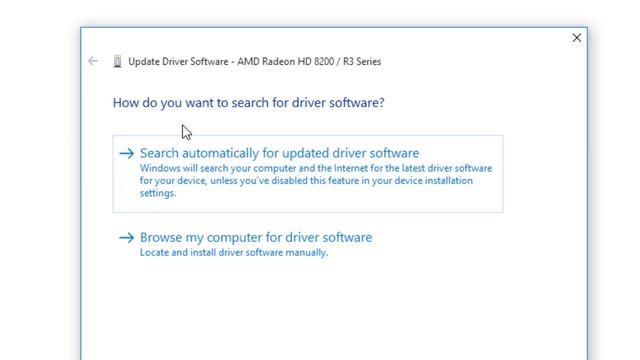This screenshot has width=640, height=360.
Task: Click the 'How do you want to search' heading
Action: point(249,103)
